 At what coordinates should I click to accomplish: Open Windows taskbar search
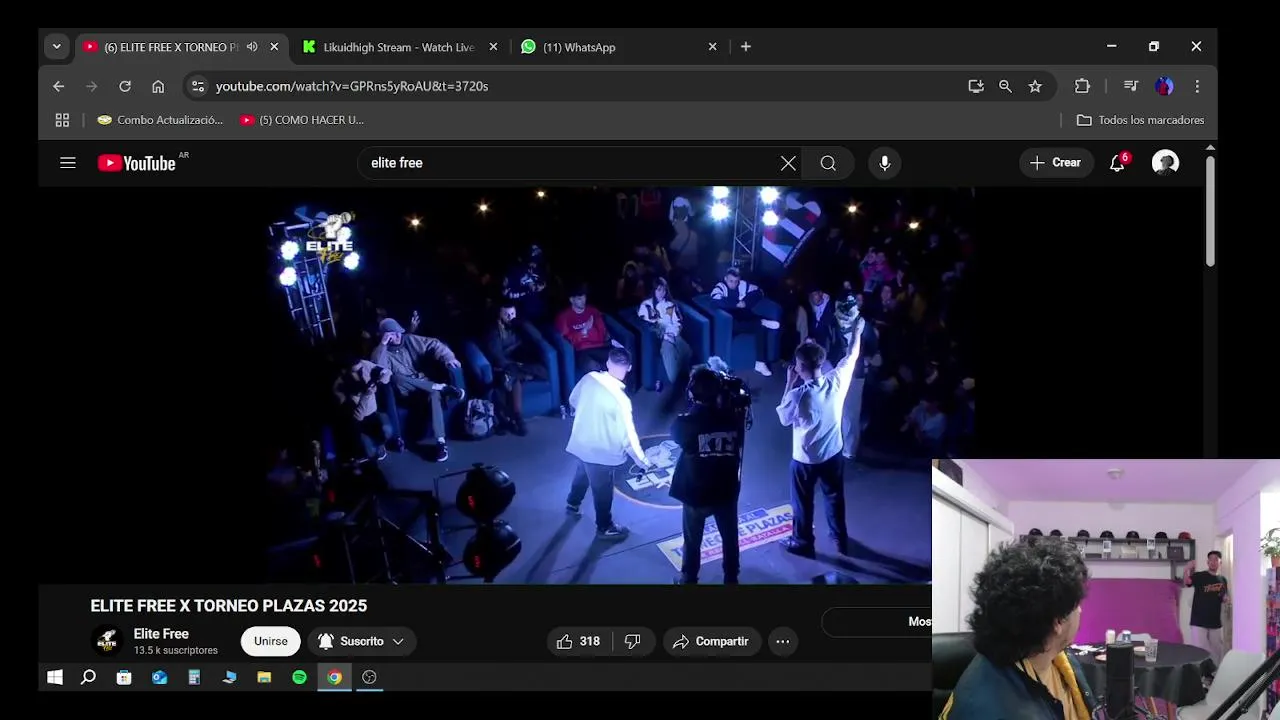point(88,677)
